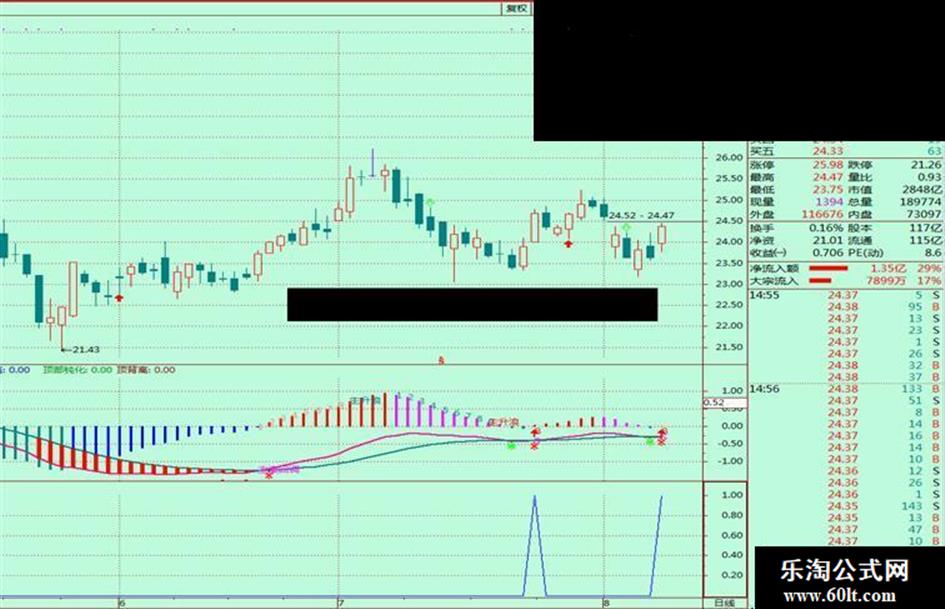Select month 6 on the time axis
This screenshot has height=609, width=945.
pyautogui.click(x=122, y=603)
